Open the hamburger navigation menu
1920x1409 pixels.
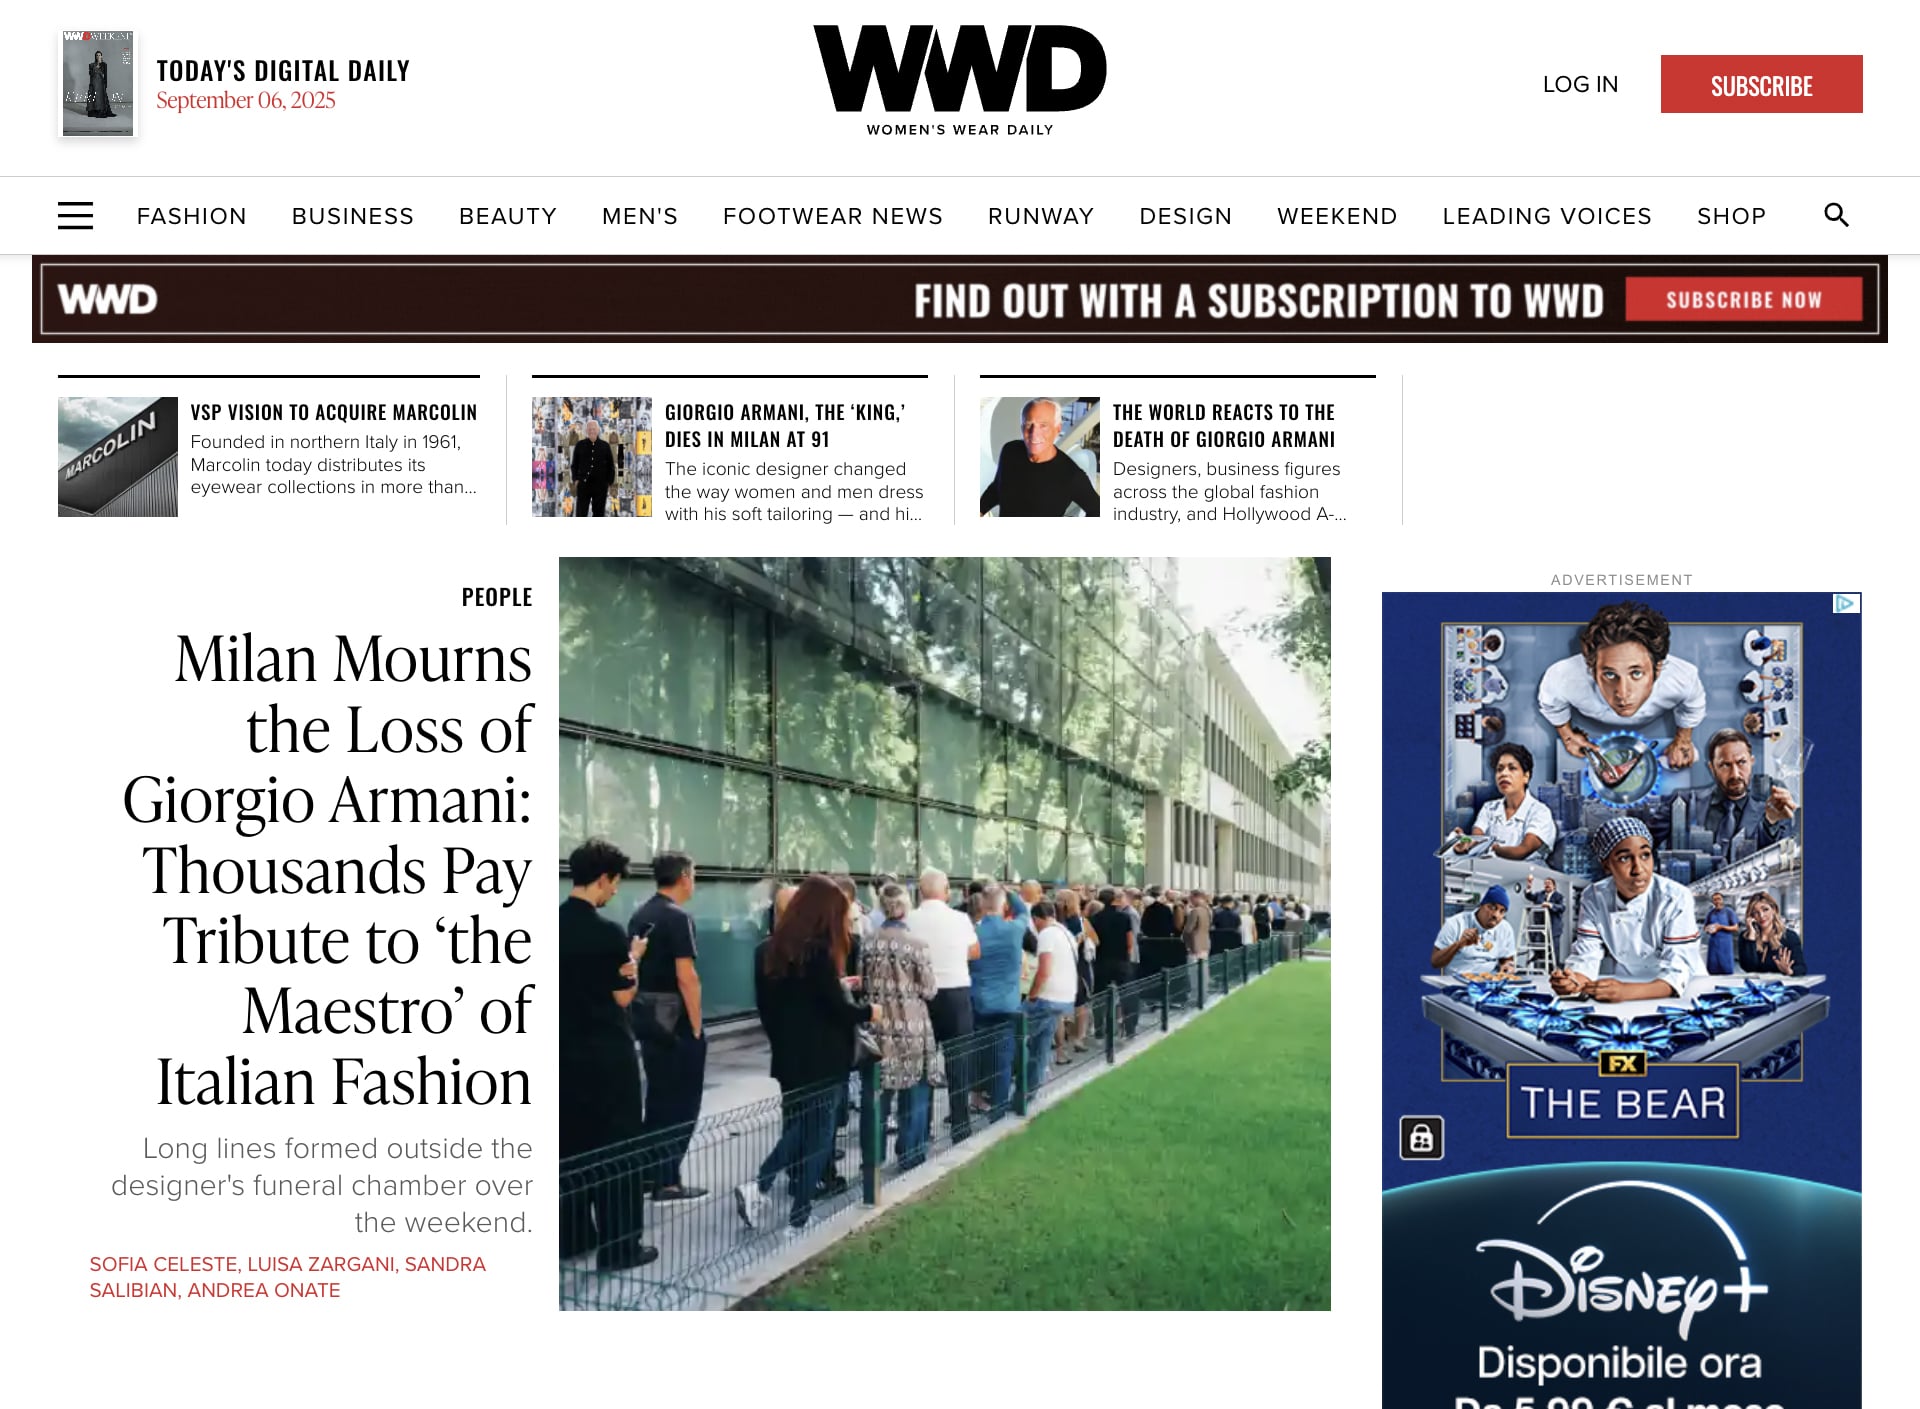pos(75,216)
